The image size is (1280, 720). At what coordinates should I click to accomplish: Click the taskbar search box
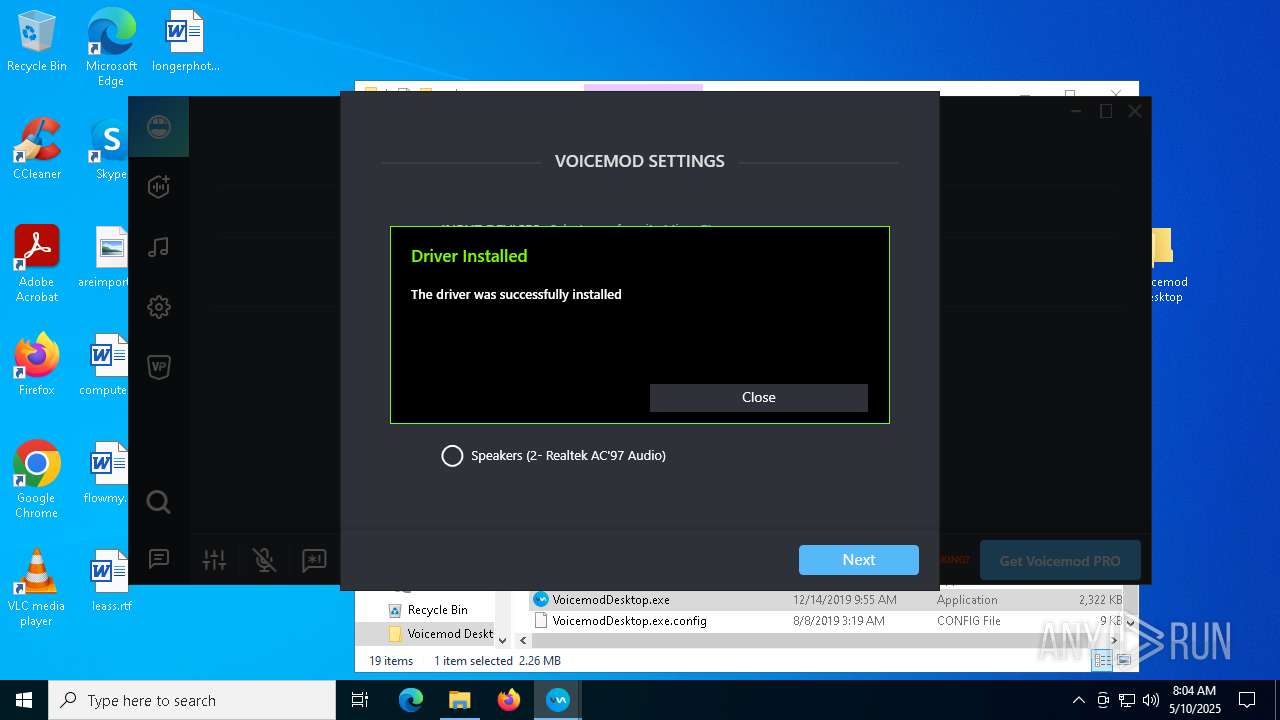pos(192,700)
